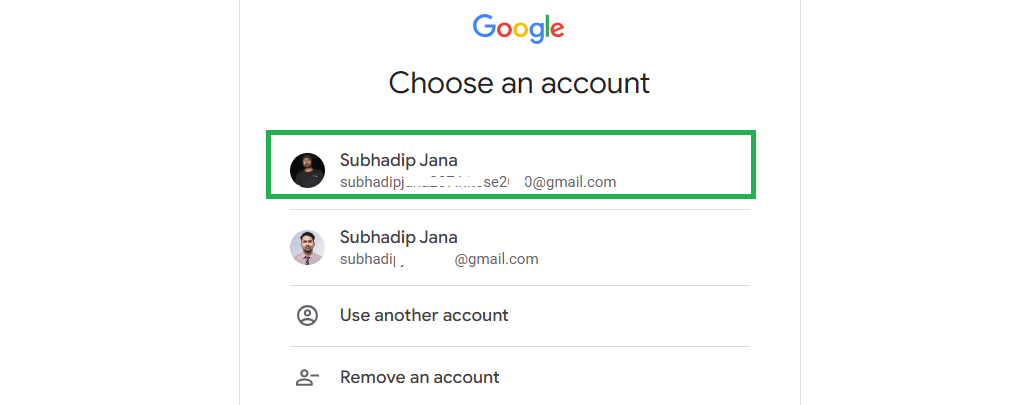
Task: Click the word "Remove" in the last option
Action: [x=374, y=377]
